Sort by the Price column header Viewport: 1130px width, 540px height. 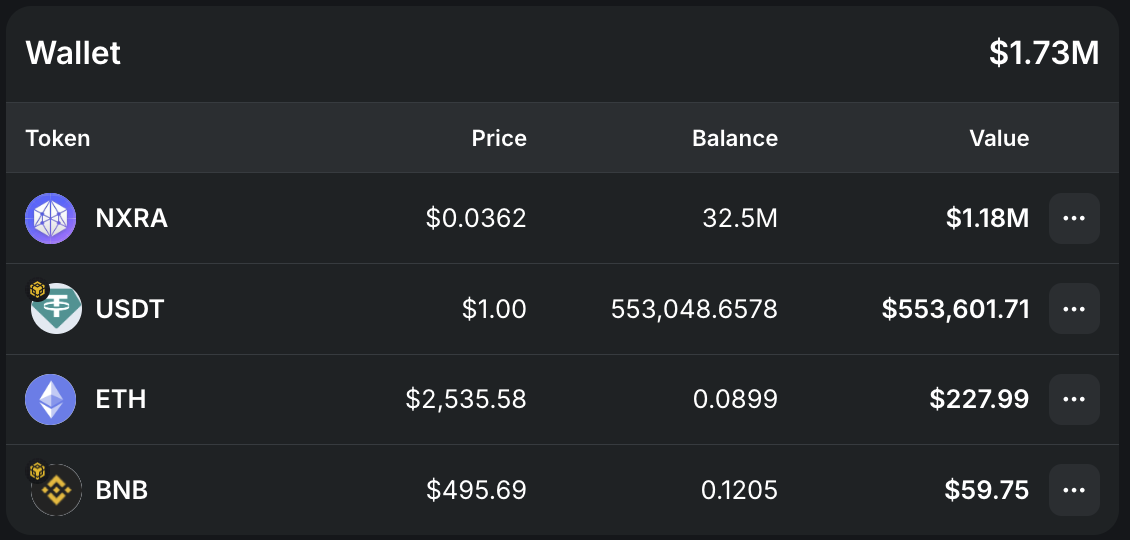(499, 138)
